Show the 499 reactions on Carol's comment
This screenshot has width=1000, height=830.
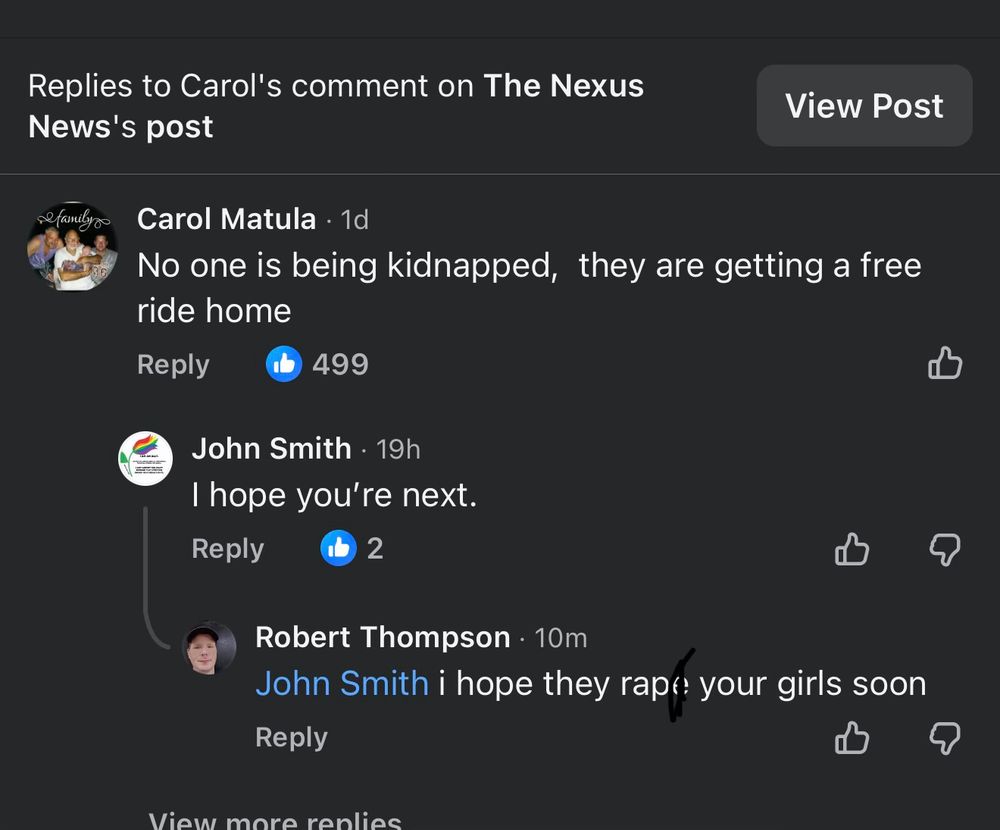(318, 364)
